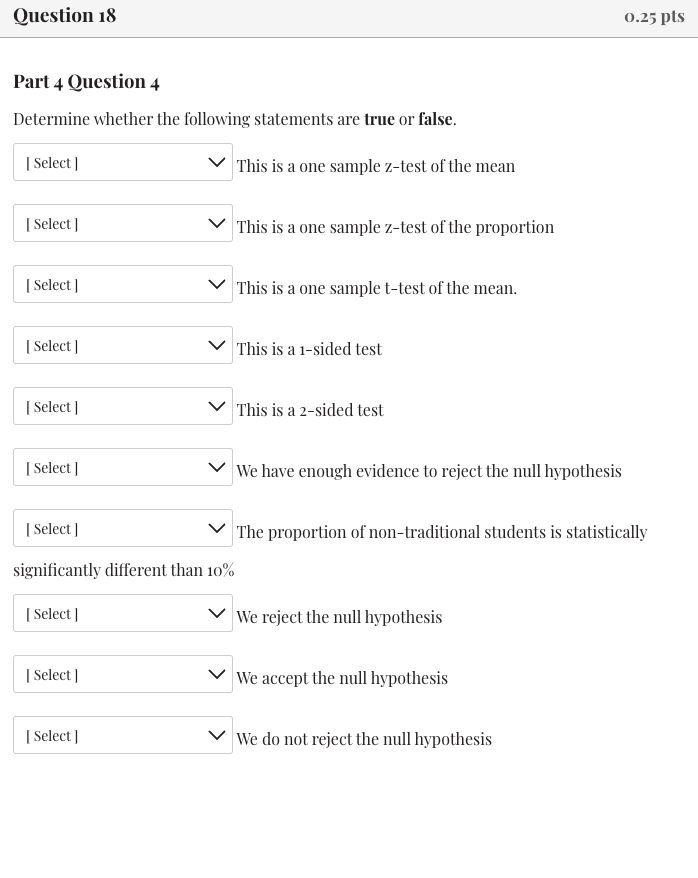Click the bold word true in the instructions
The image size is (698, 878).
tap(379, 119)
